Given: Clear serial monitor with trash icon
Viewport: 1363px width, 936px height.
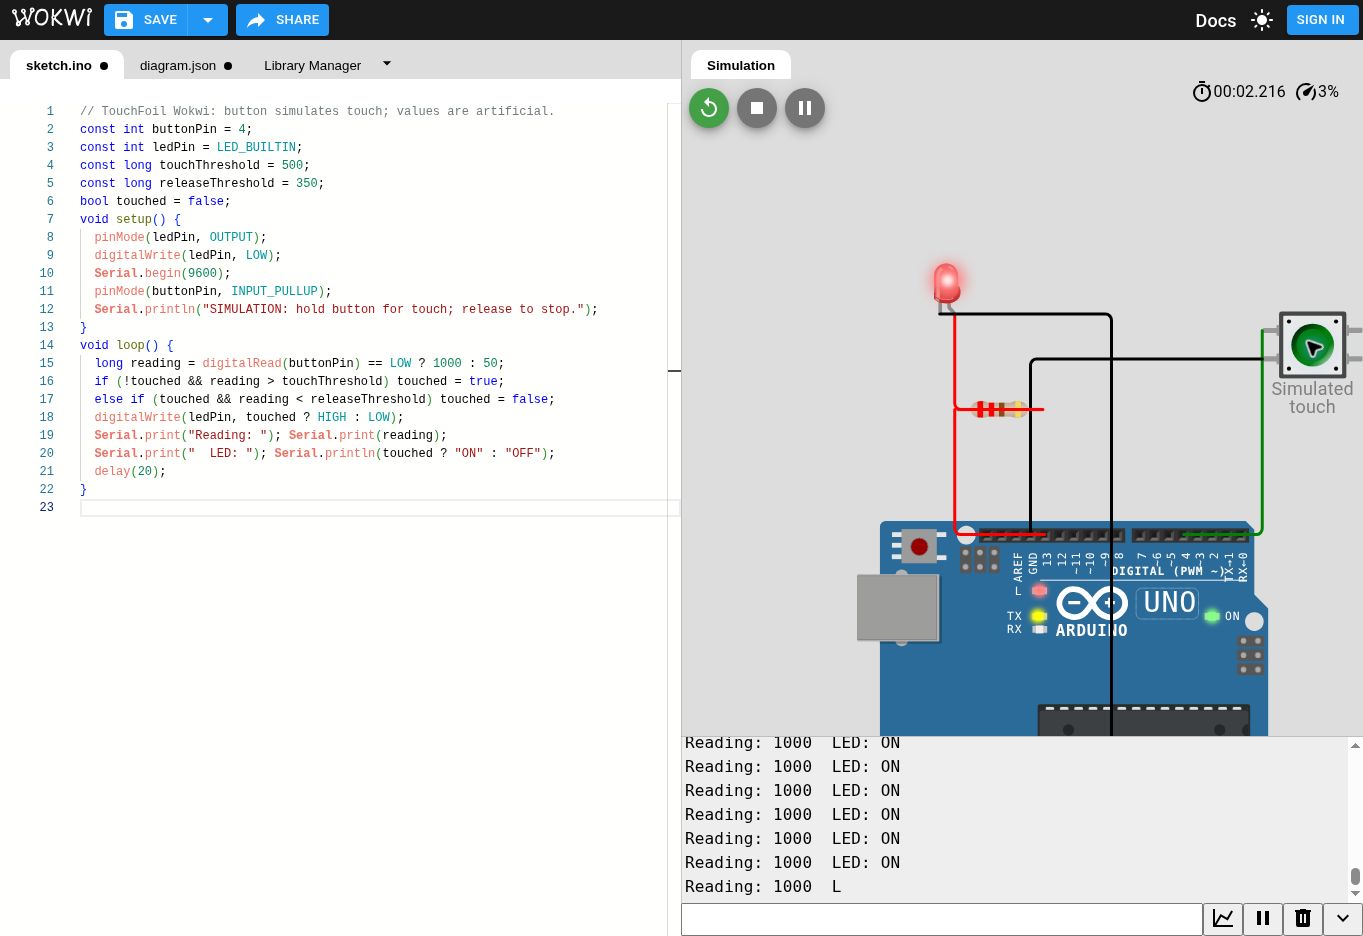Looking at the screenshot, I should point(1303,919).
